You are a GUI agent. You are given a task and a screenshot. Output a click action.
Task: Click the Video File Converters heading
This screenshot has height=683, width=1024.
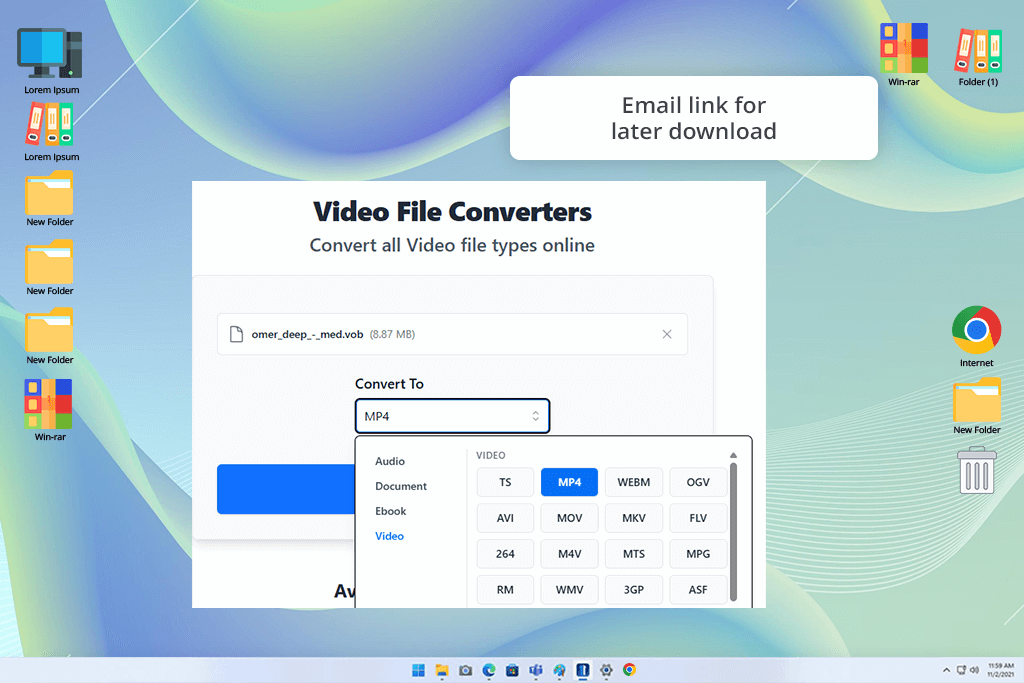click(x=452, y=212)
